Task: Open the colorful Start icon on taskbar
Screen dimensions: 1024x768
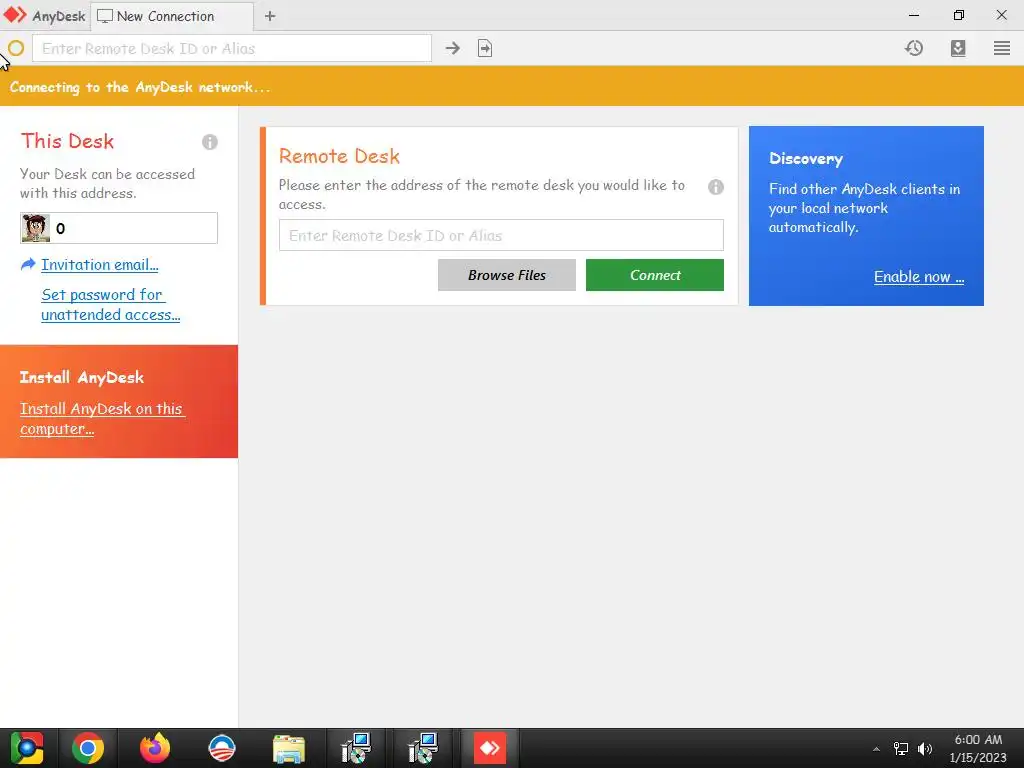Action: click(27, 748)
